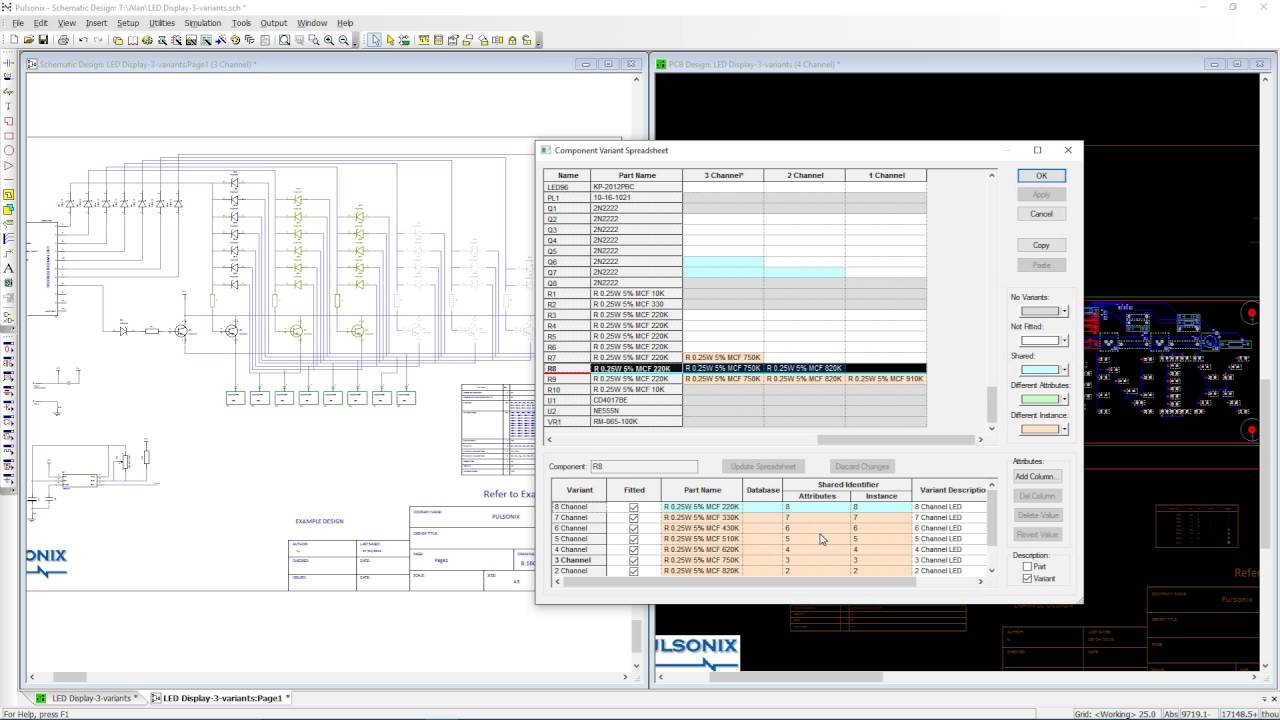
Task: Click the Undo arrow in the toolbar
Action: tap(82, 40)
